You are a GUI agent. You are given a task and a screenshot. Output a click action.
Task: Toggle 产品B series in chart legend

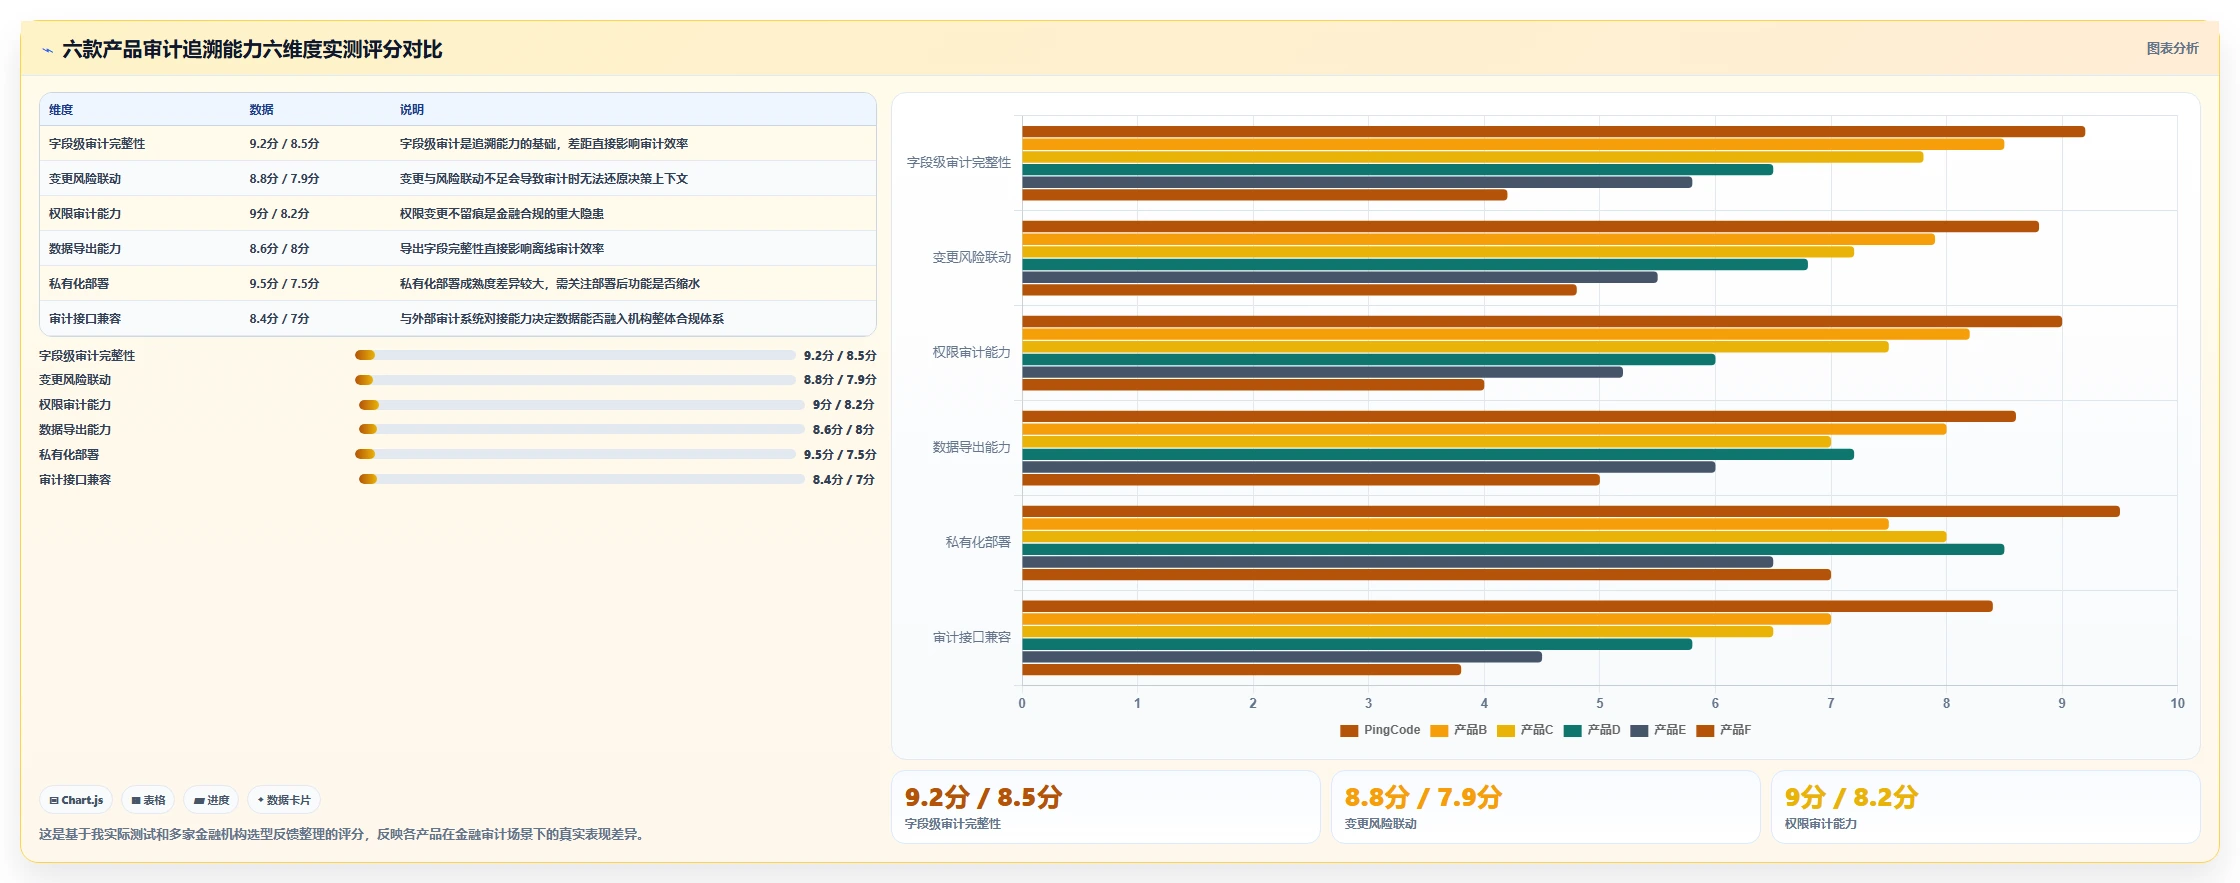[1458, 730]
